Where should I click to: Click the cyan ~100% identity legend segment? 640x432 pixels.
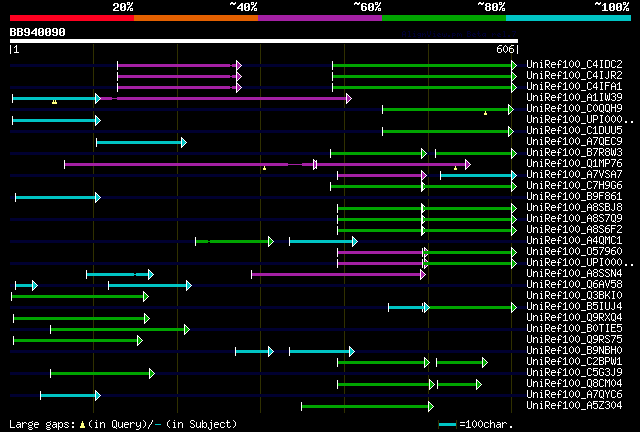pos(569,18)
